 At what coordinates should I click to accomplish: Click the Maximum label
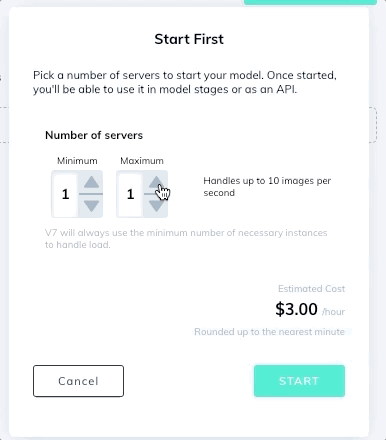(x=142, y=161)
